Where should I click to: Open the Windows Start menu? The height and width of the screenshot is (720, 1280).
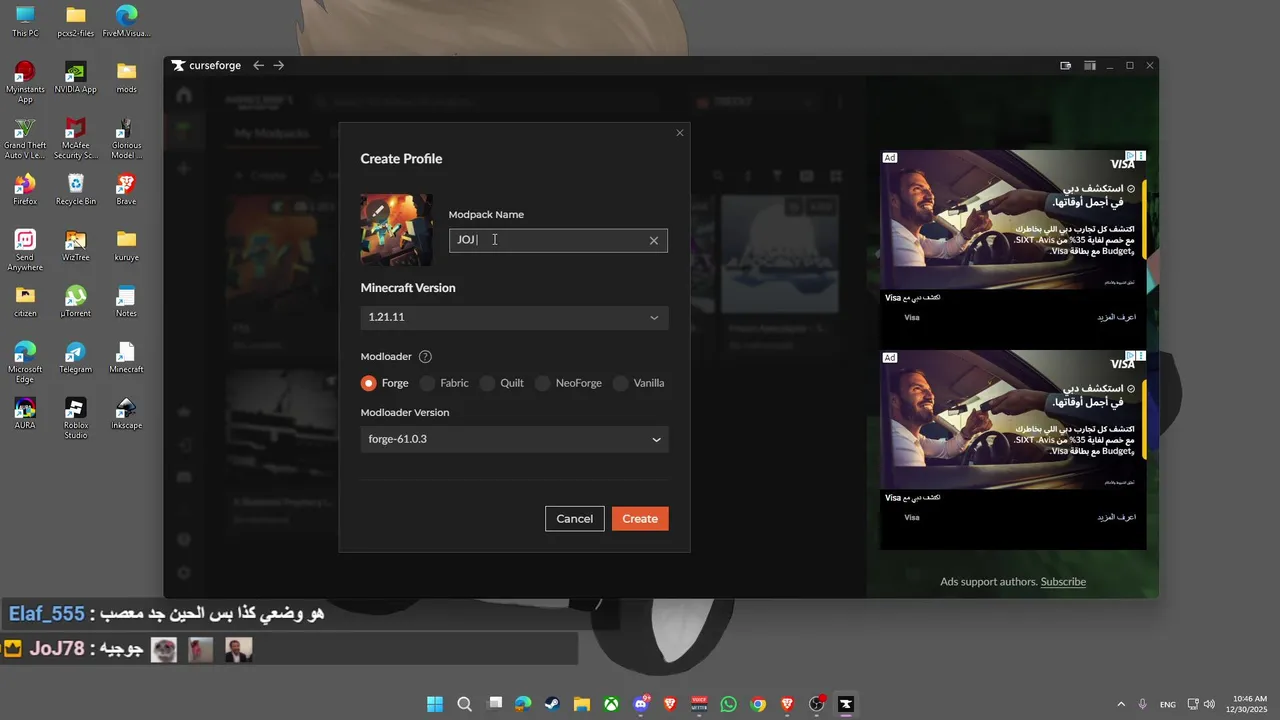(435, 704)
